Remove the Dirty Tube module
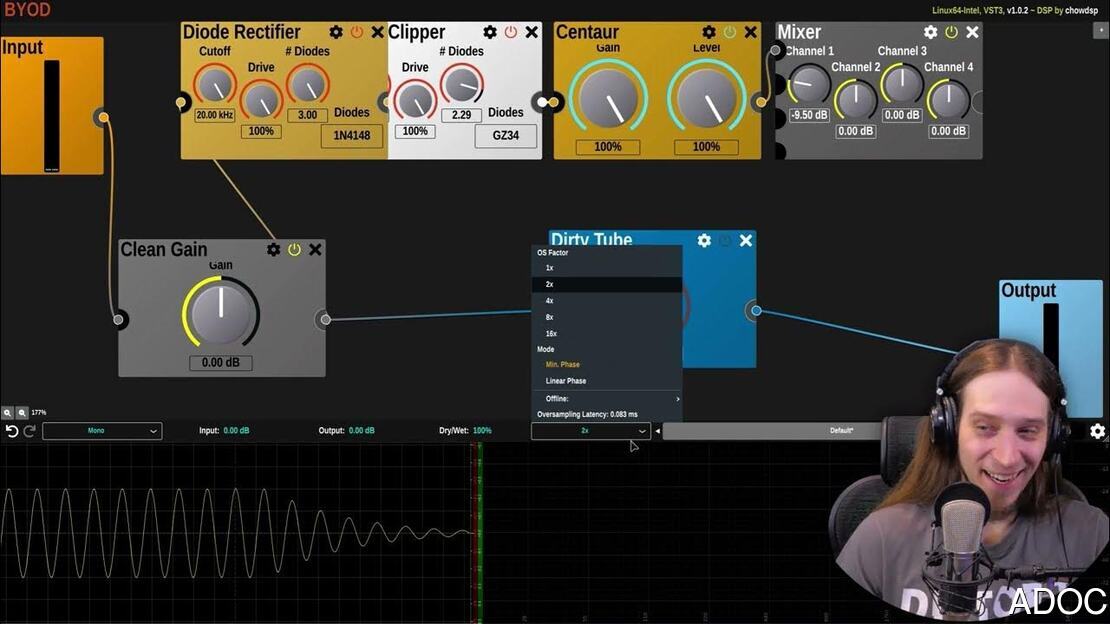 point(745,241)
